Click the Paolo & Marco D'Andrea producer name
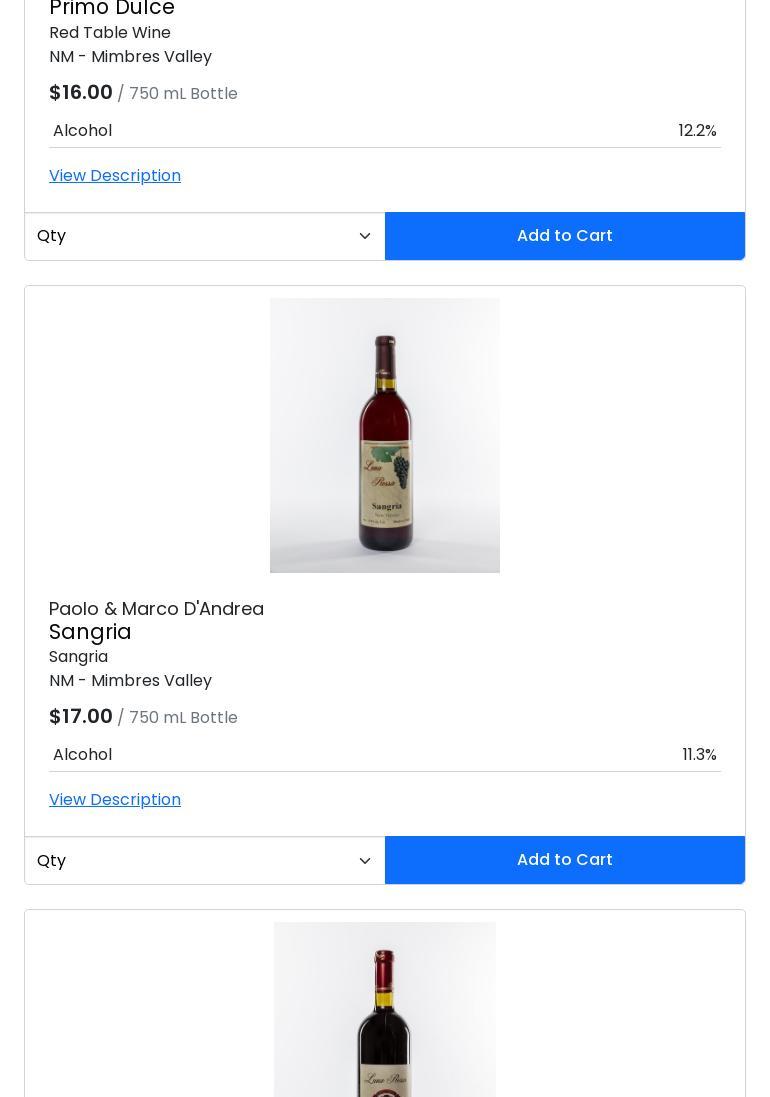 click(156, 609)
